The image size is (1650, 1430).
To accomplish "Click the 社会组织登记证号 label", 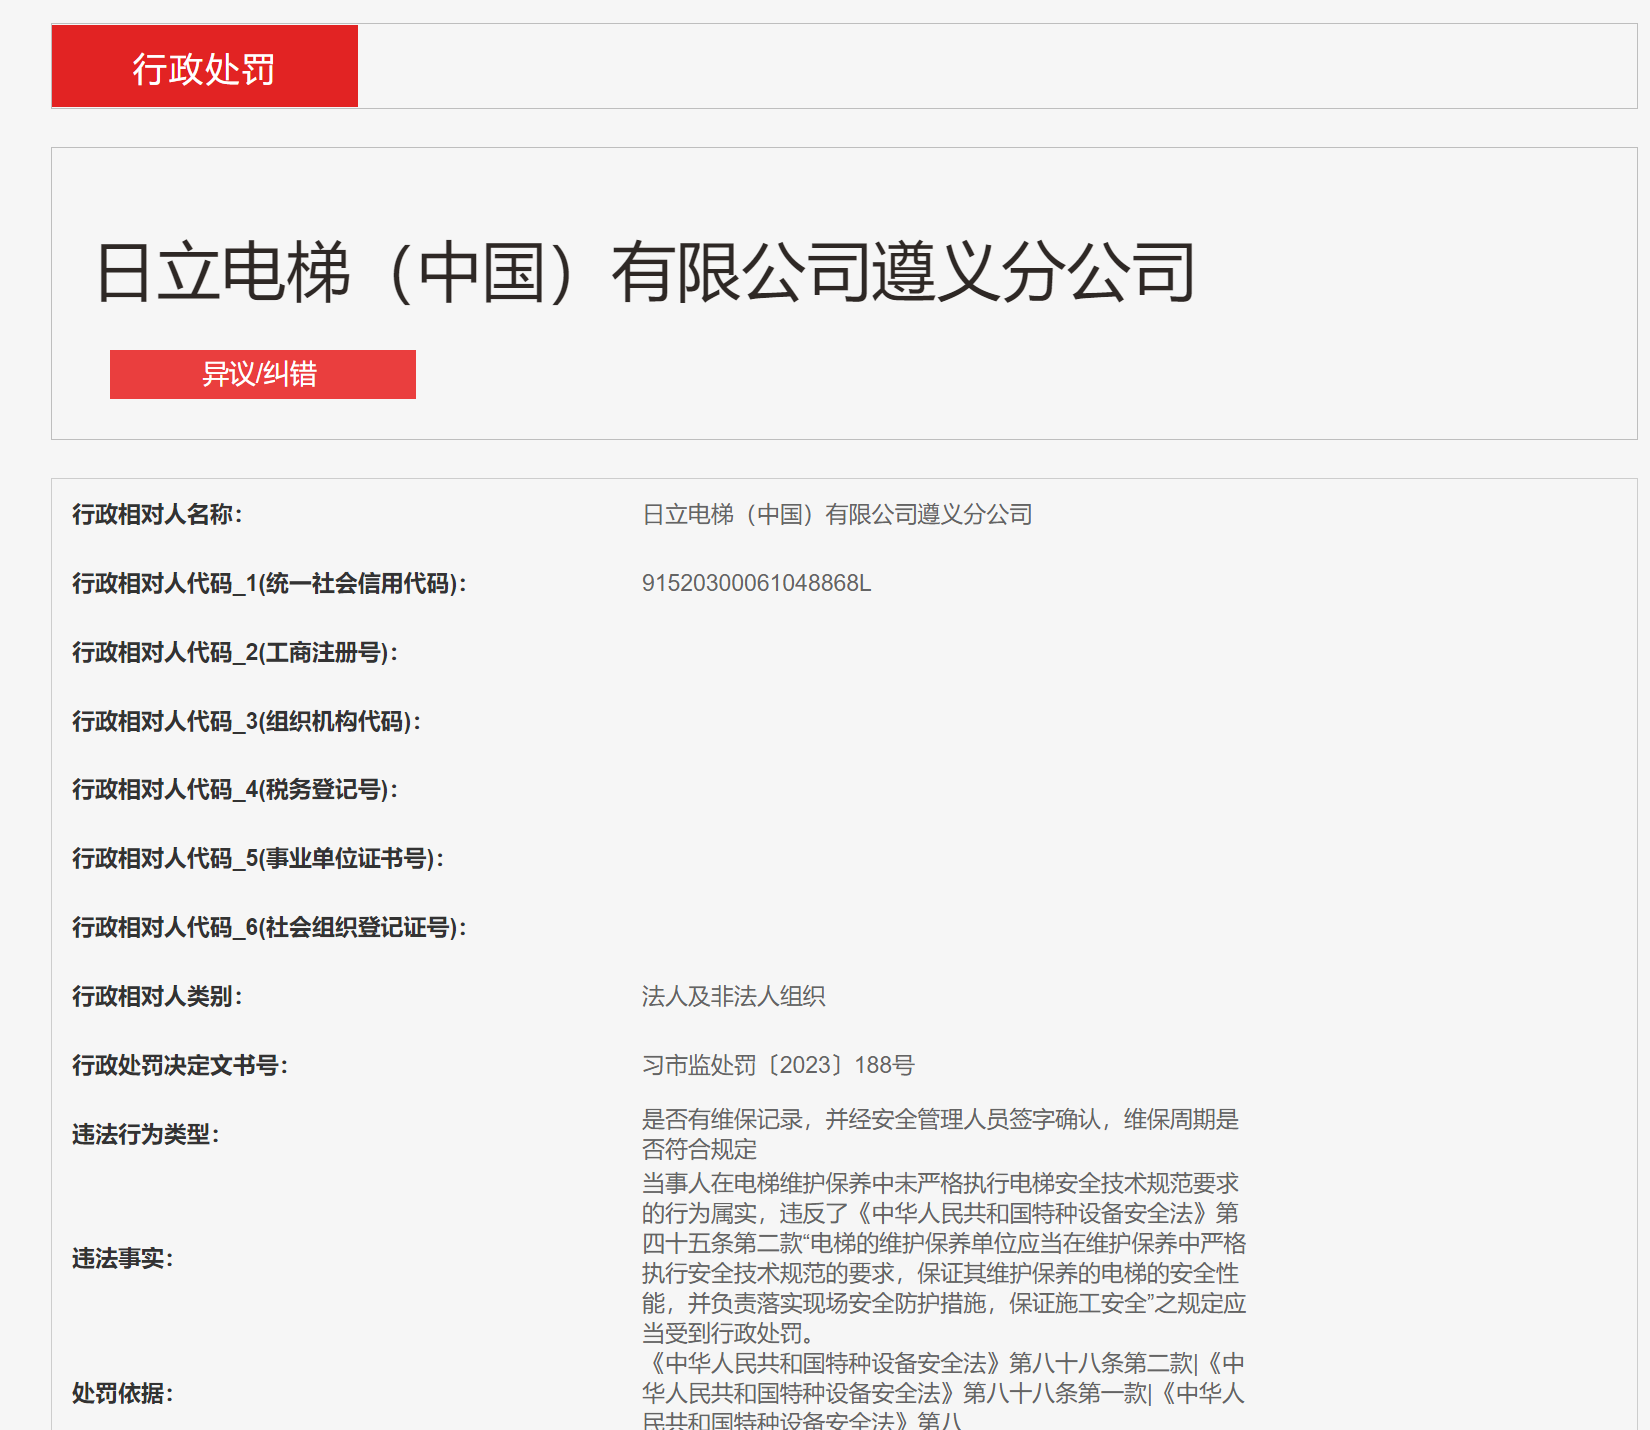I will point(269,927).
